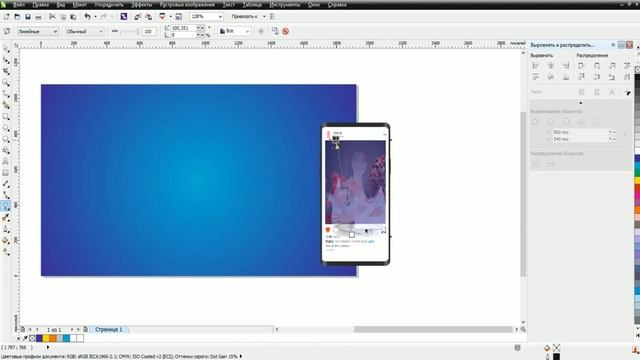Image resolution: width=640 pixels, height=360 pixels.
Task: Open the File menu
Action: coord(19,5)
